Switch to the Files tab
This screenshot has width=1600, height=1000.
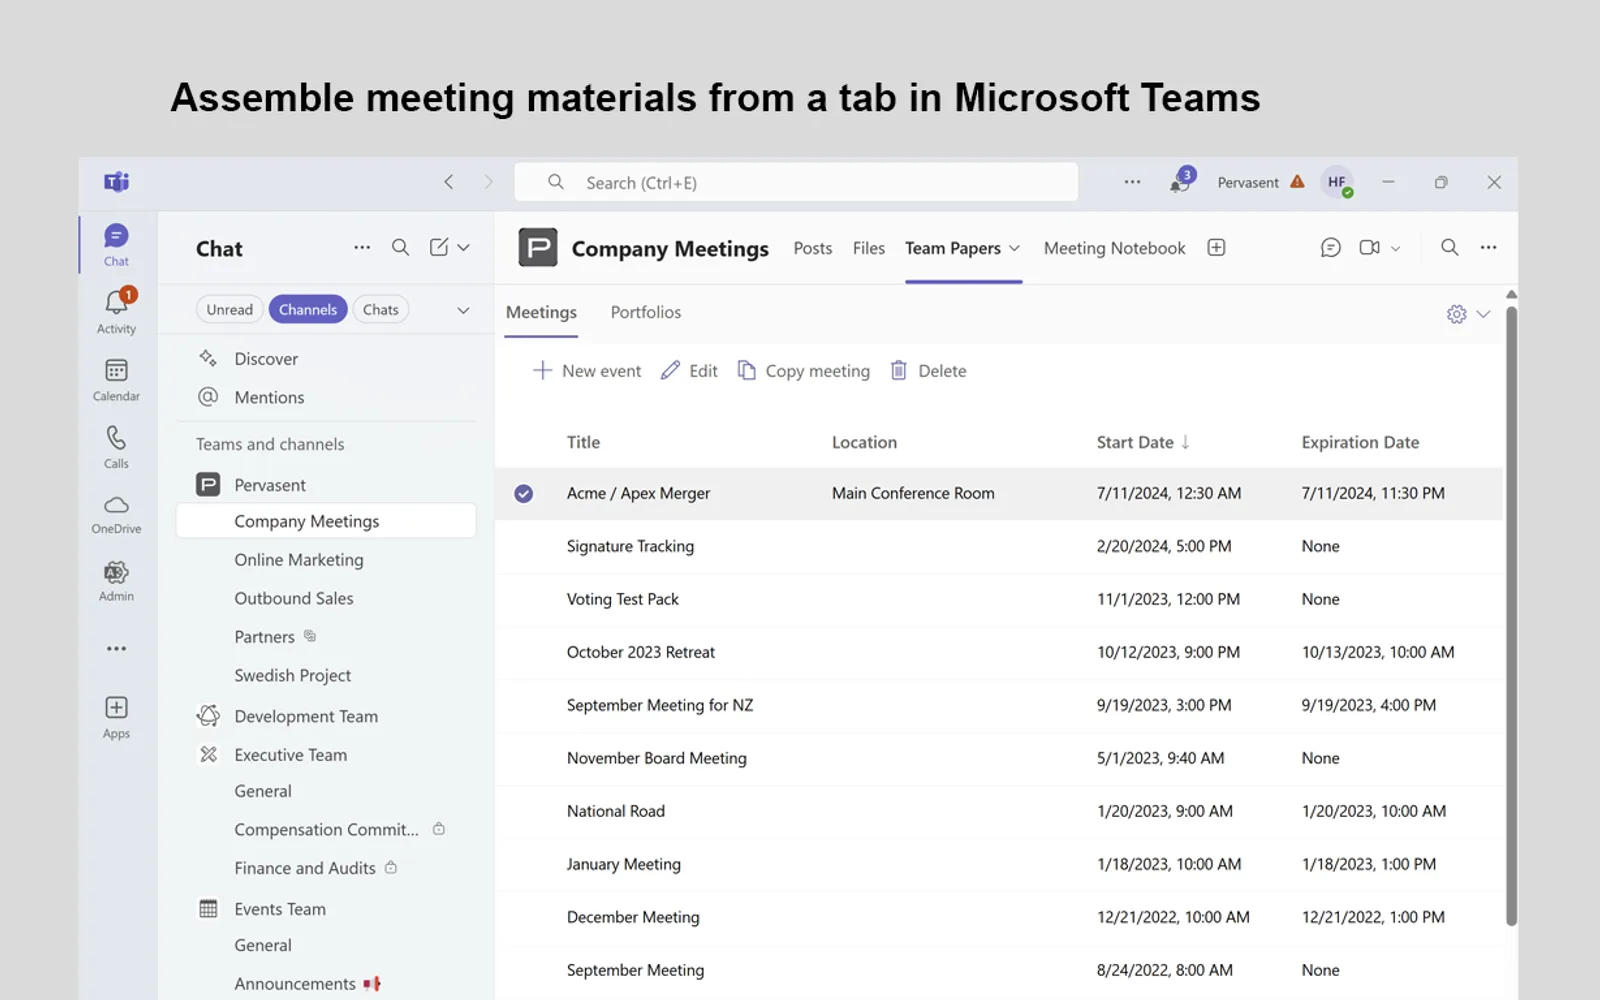coord(868,248)
